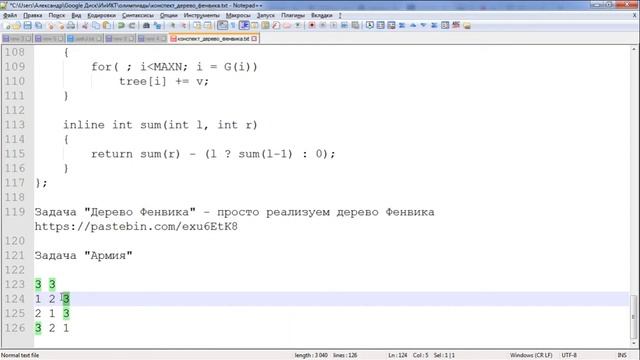The height and width of the screenshot is (360, 640).
Task: Click line number 113 in the margin
Action: coord(15,124)
